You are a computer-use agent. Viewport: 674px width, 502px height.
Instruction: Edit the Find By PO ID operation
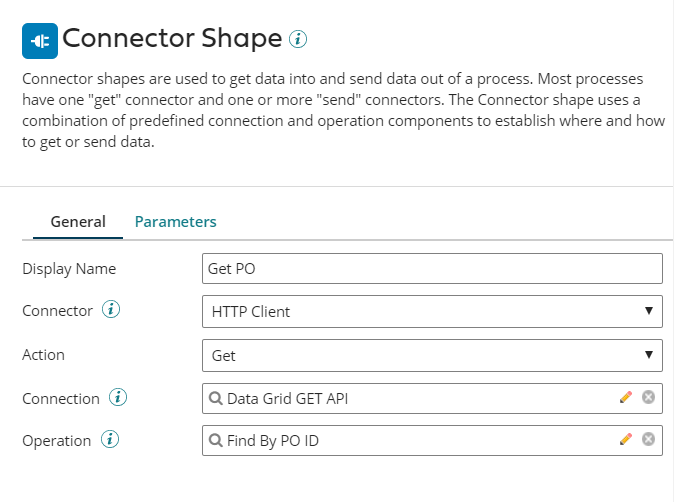coord(626,439)
